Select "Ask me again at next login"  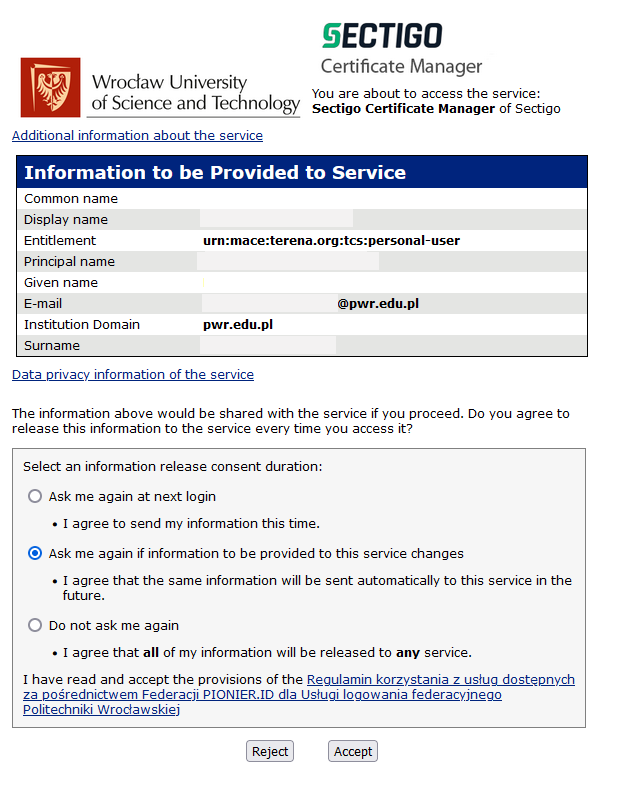pyautogui.click(x=36, y=496)
